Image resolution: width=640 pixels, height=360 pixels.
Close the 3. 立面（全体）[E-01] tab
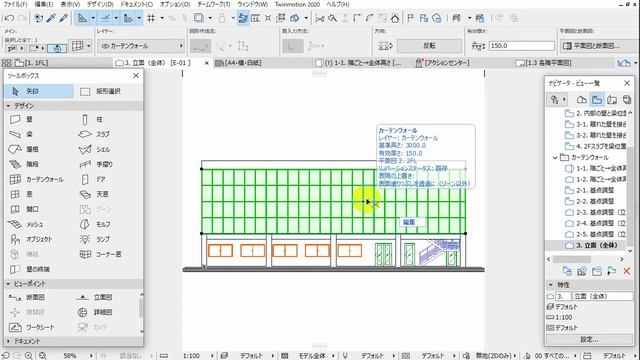point(207,63)
